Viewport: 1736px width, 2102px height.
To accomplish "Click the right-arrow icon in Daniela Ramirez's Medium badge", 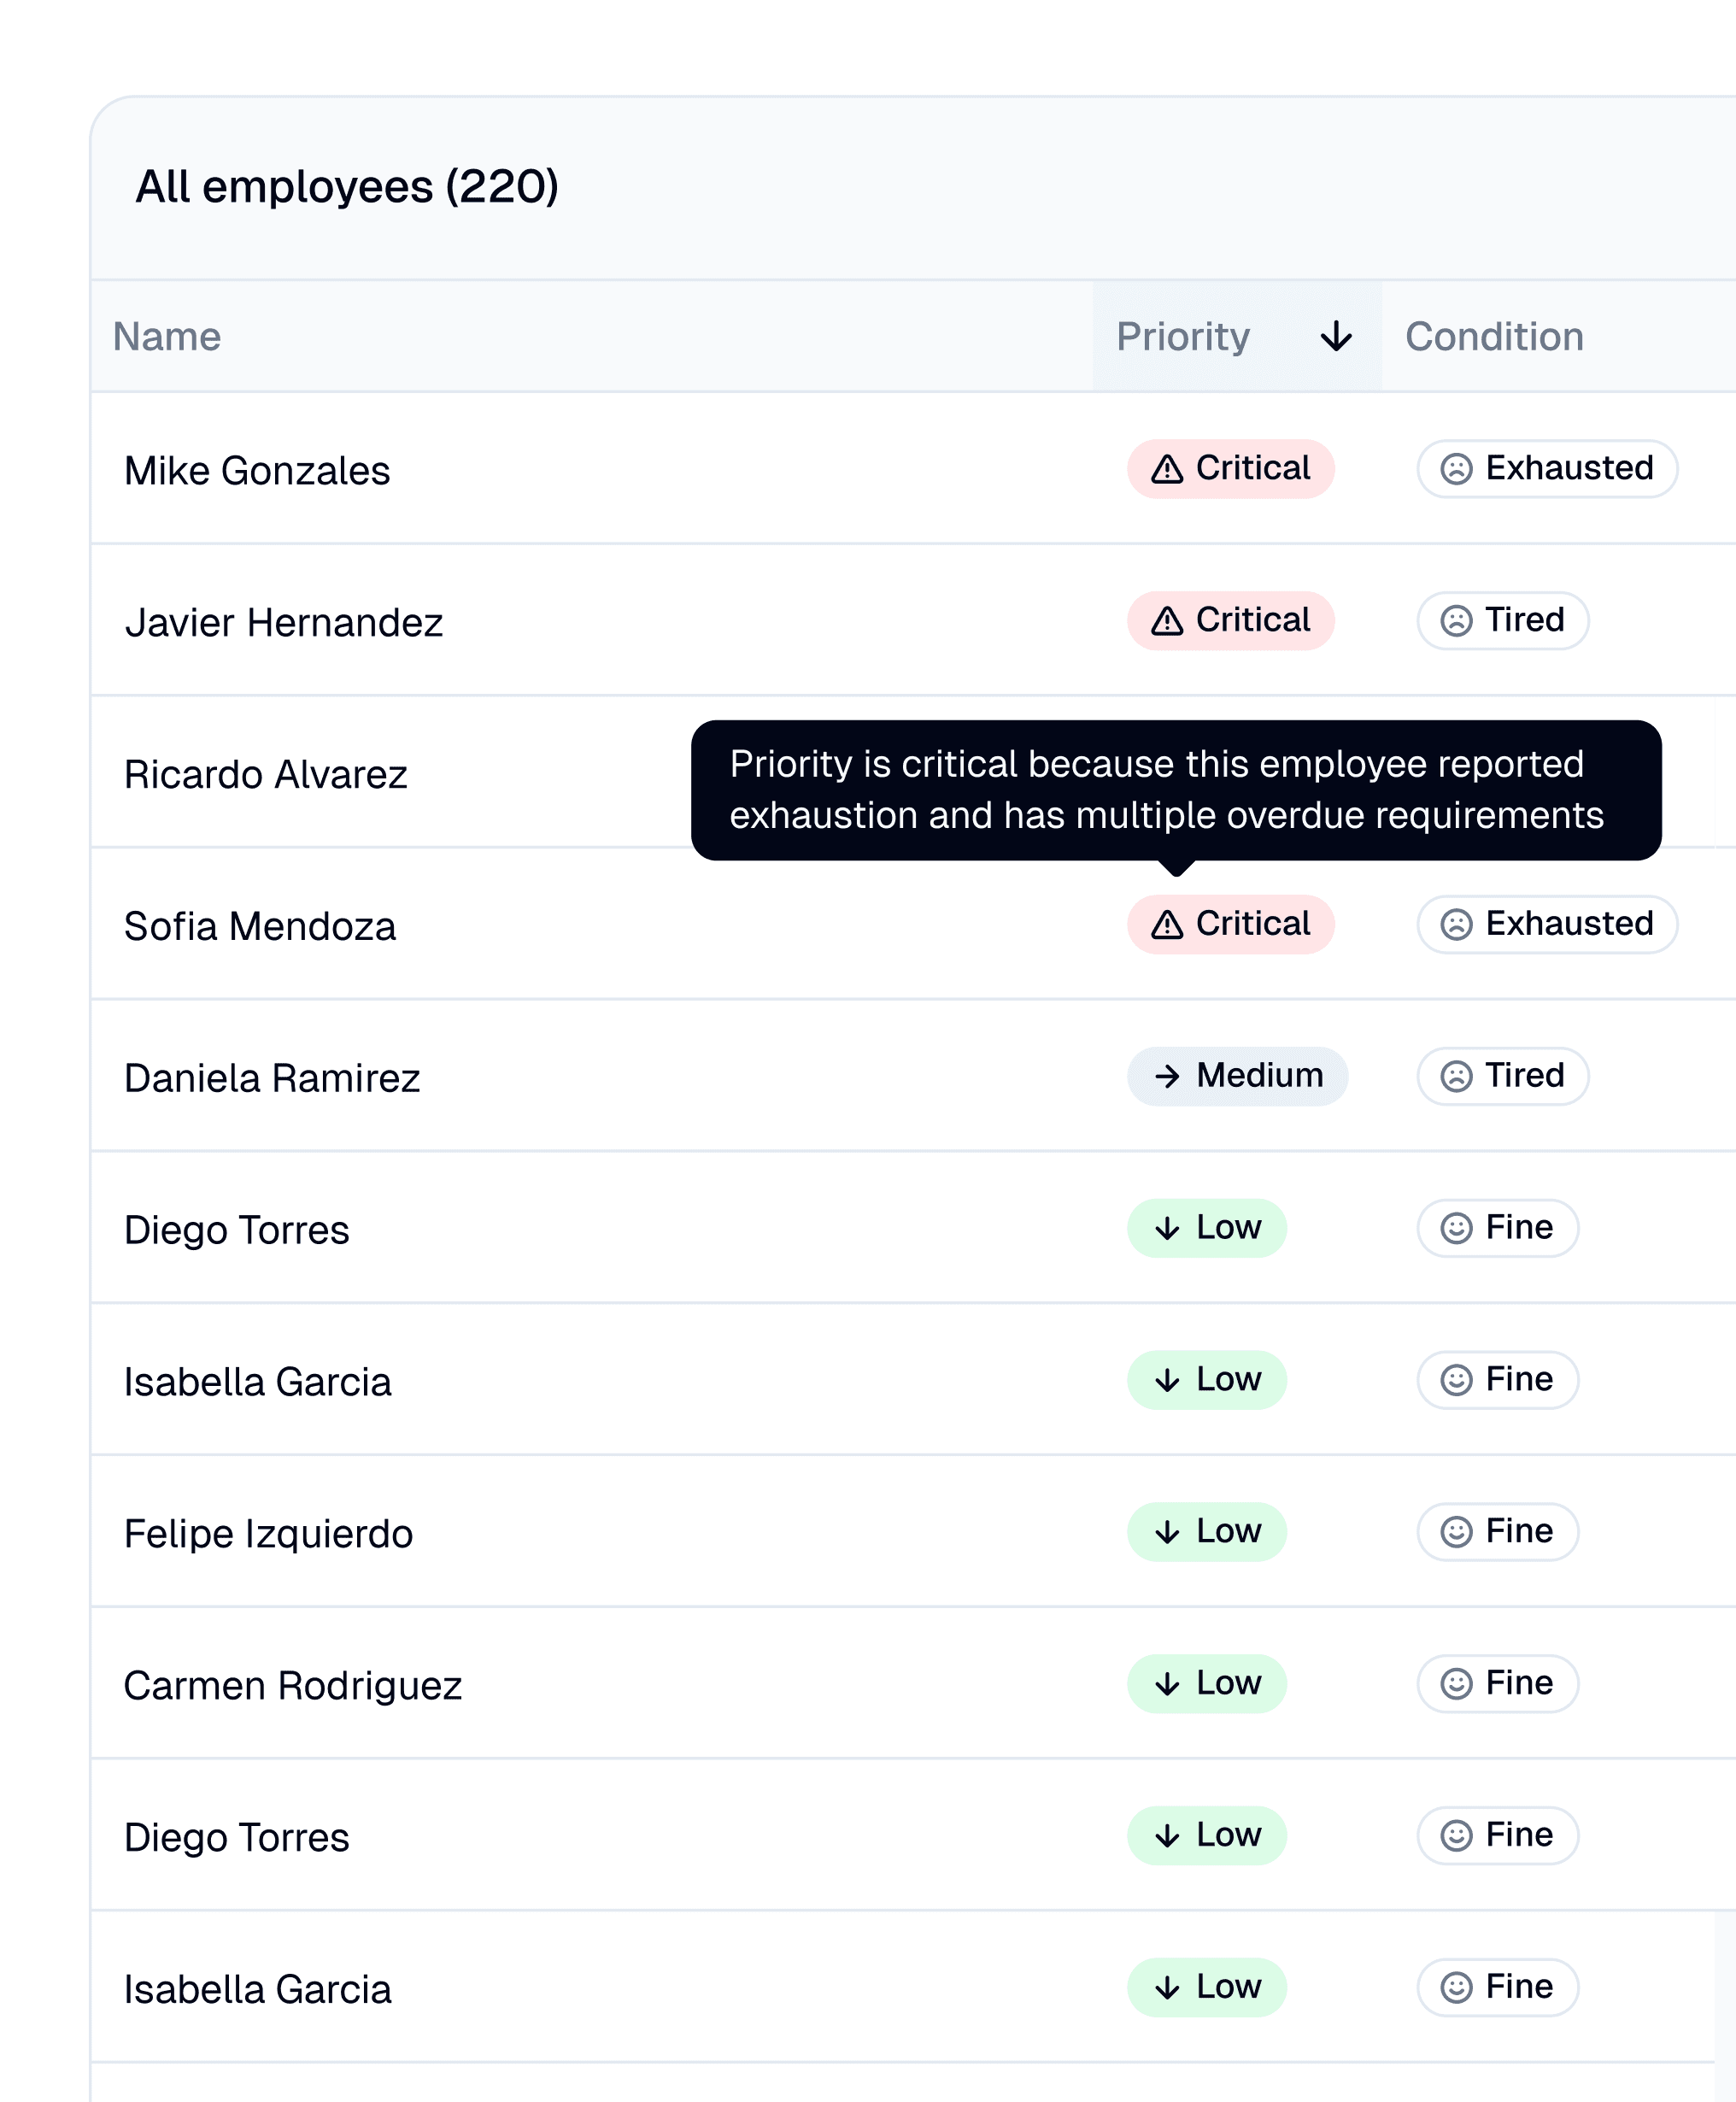I will click(1168, 1076).
